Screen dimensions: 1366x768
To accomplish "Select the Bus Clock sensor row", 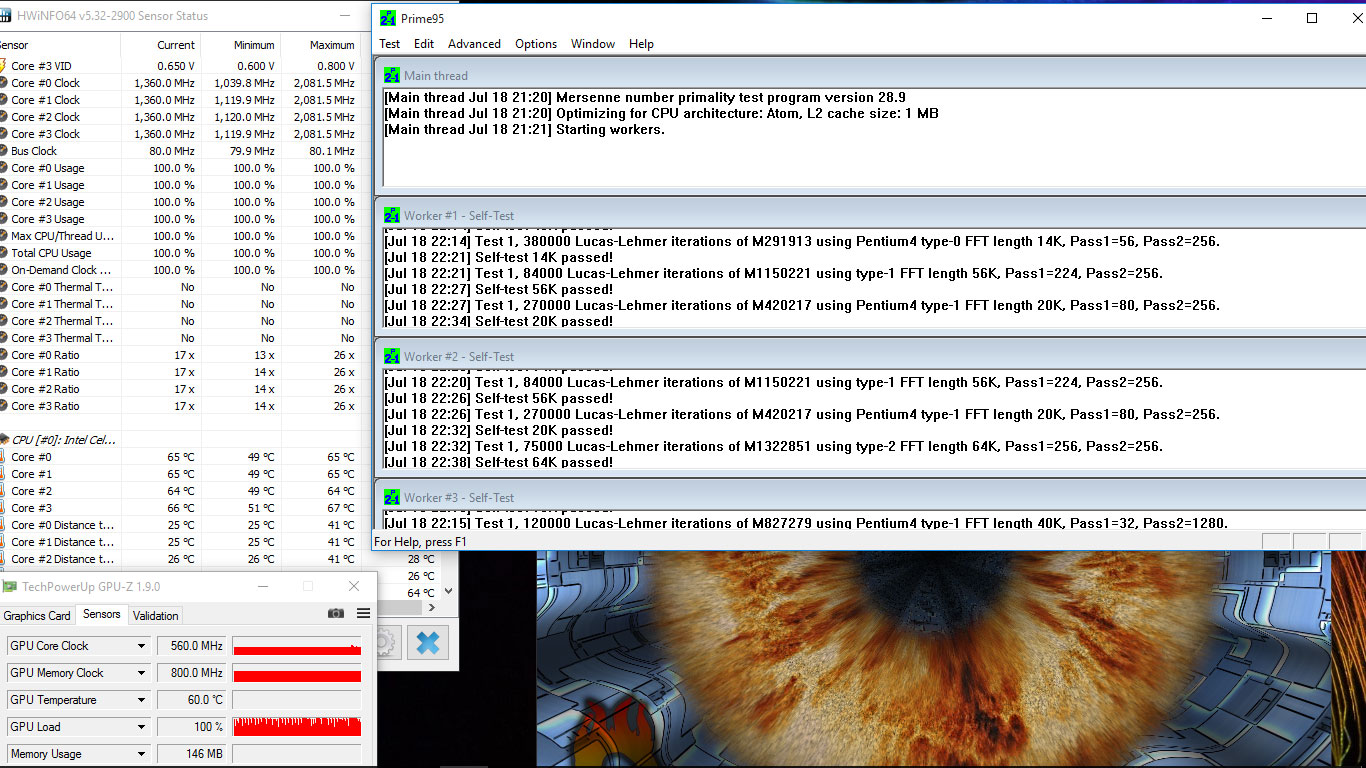I will (180, 151).
